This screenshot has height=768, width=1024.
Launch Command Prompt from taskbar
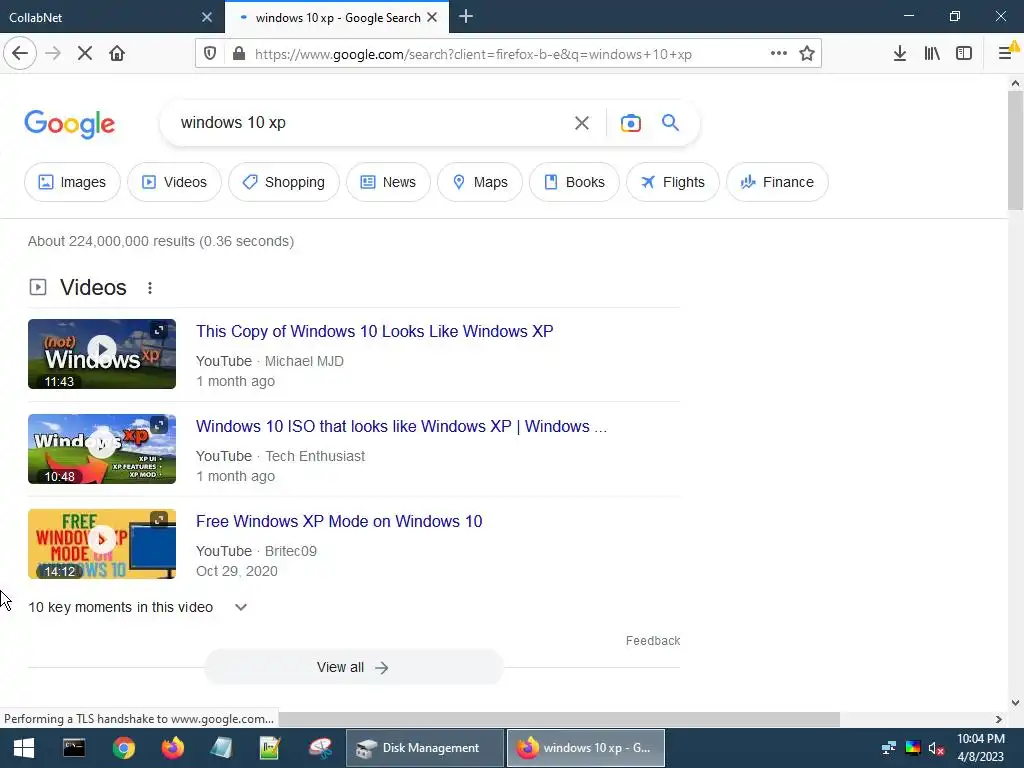[74, 748]
